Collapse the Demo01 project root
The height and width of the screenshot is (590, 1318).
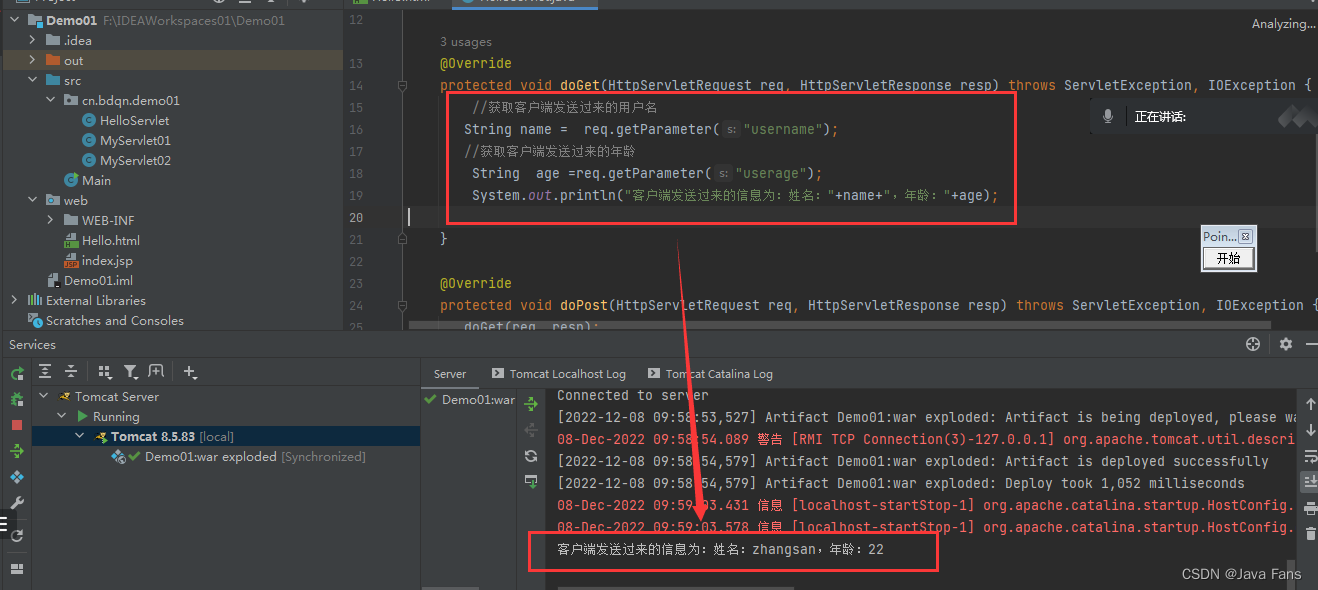(x=14, y=21)
